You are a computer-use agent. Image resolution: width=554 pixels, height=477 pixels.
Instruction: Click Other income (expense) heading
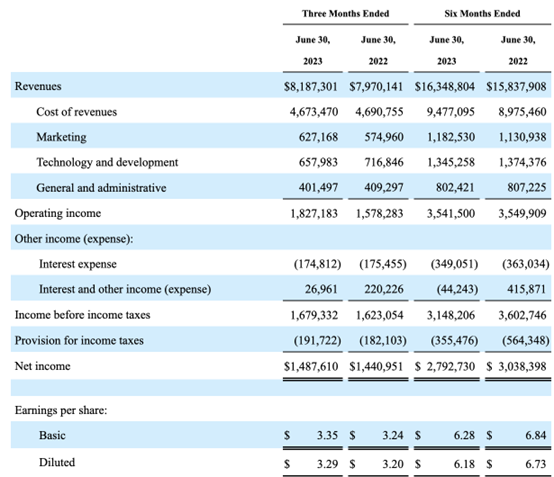74,239
